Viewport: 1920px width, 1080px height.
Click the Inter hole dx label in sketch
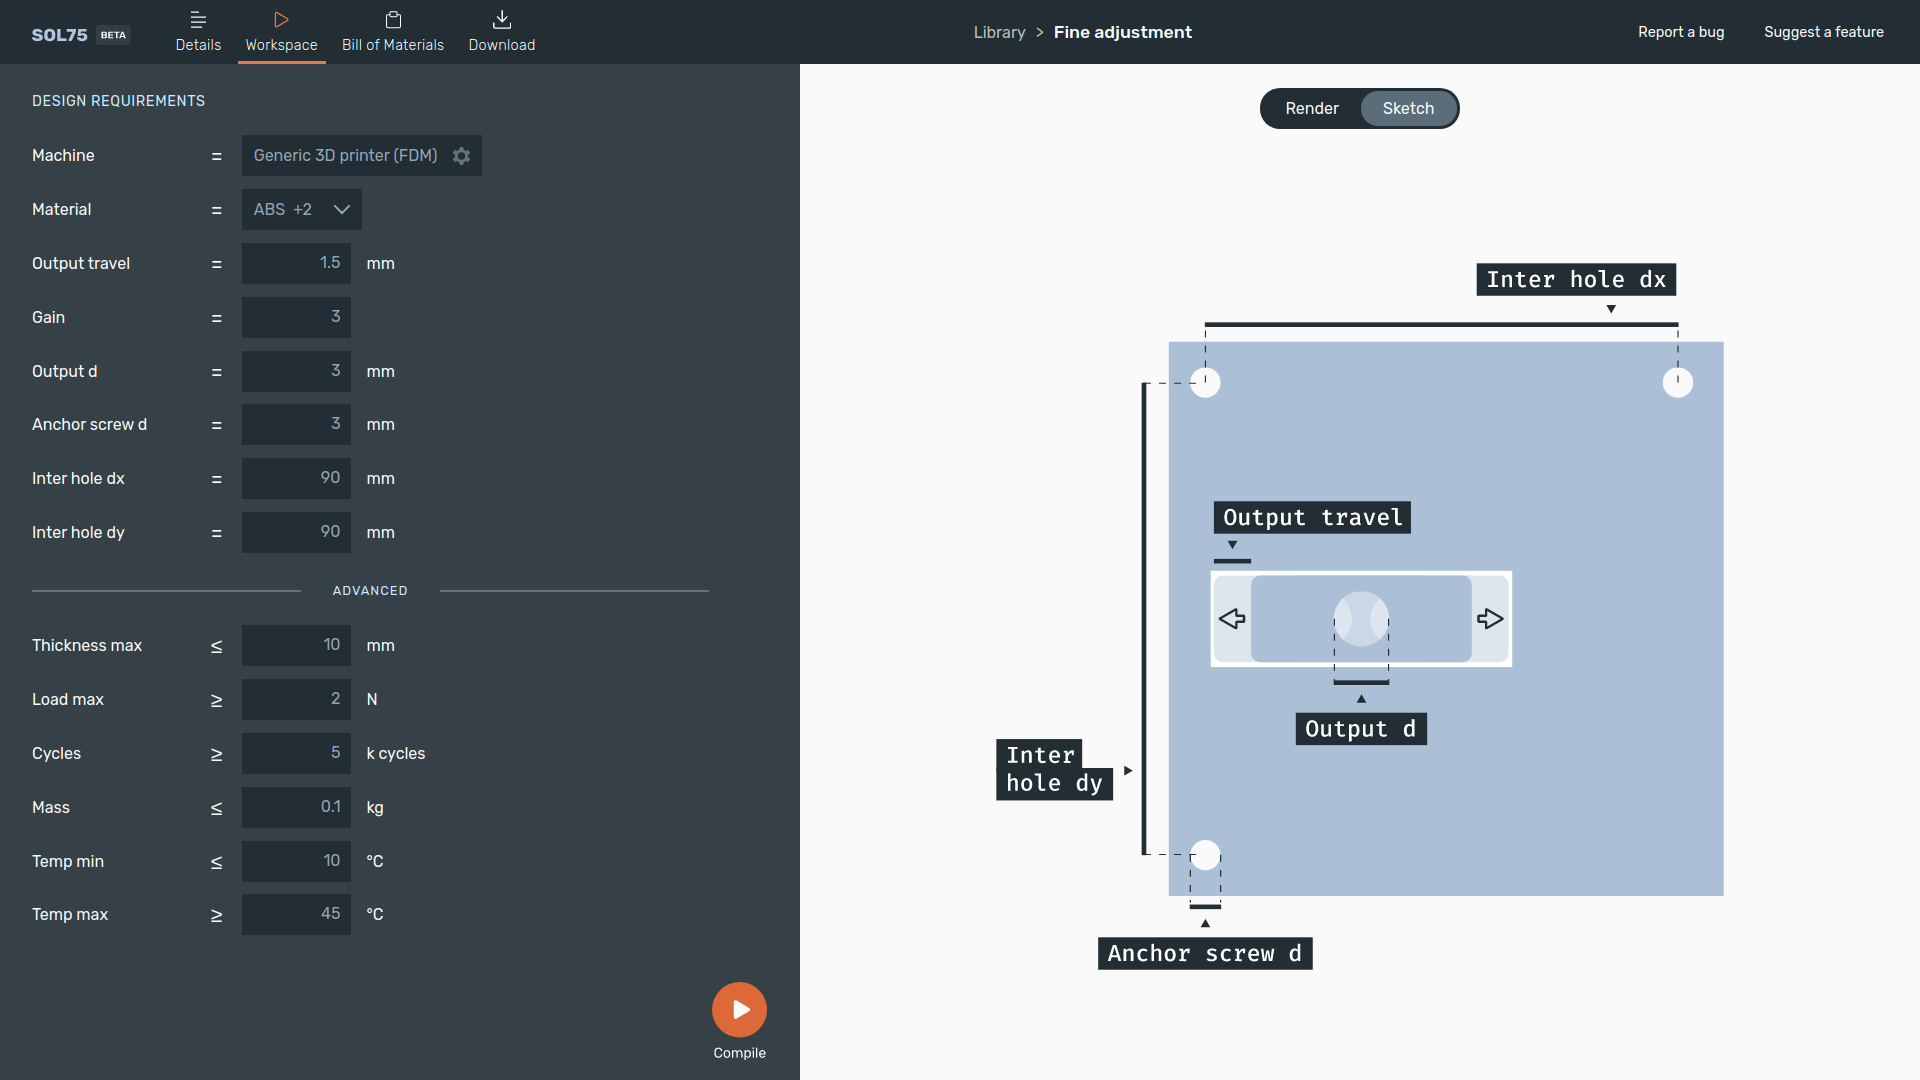(x=1575, y=280)
